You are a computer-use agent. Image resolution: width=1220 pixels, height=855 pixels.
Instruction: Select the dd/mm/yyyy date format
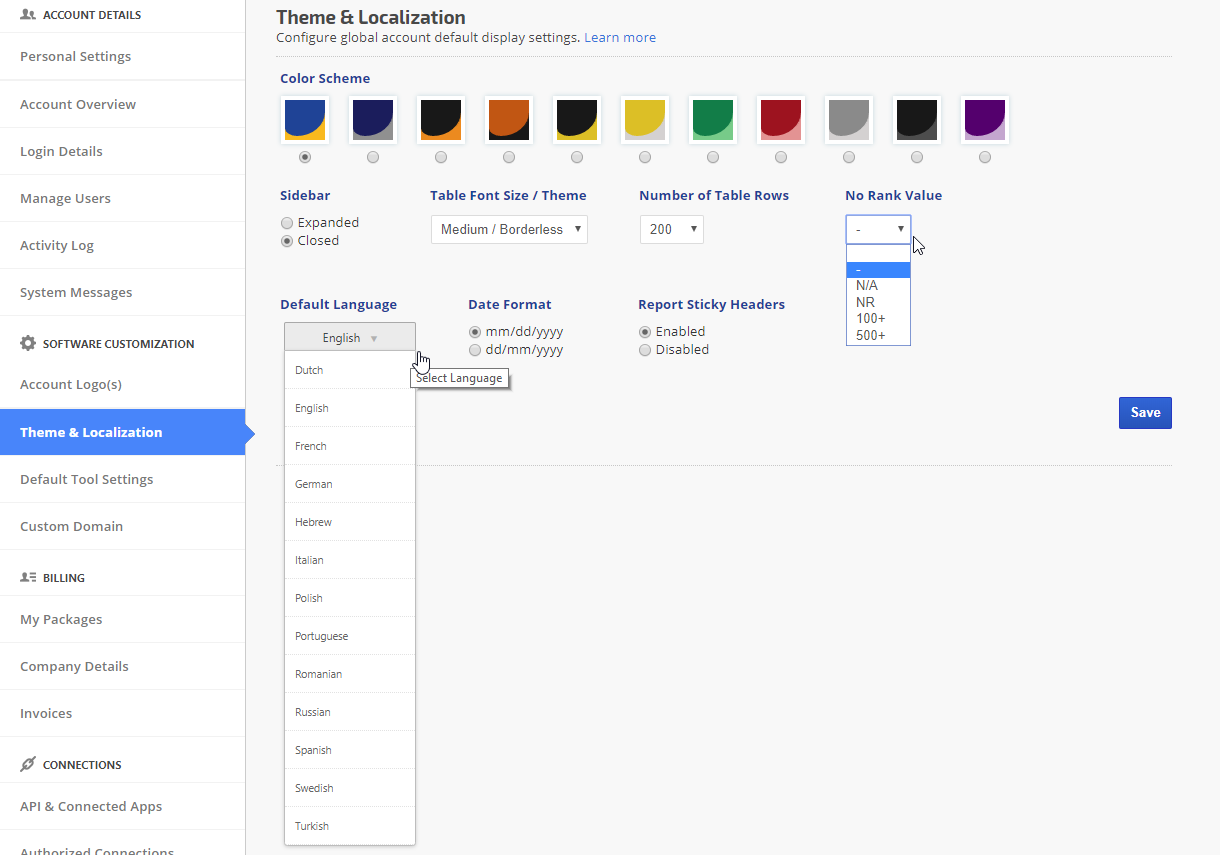(x=476, y=350)
